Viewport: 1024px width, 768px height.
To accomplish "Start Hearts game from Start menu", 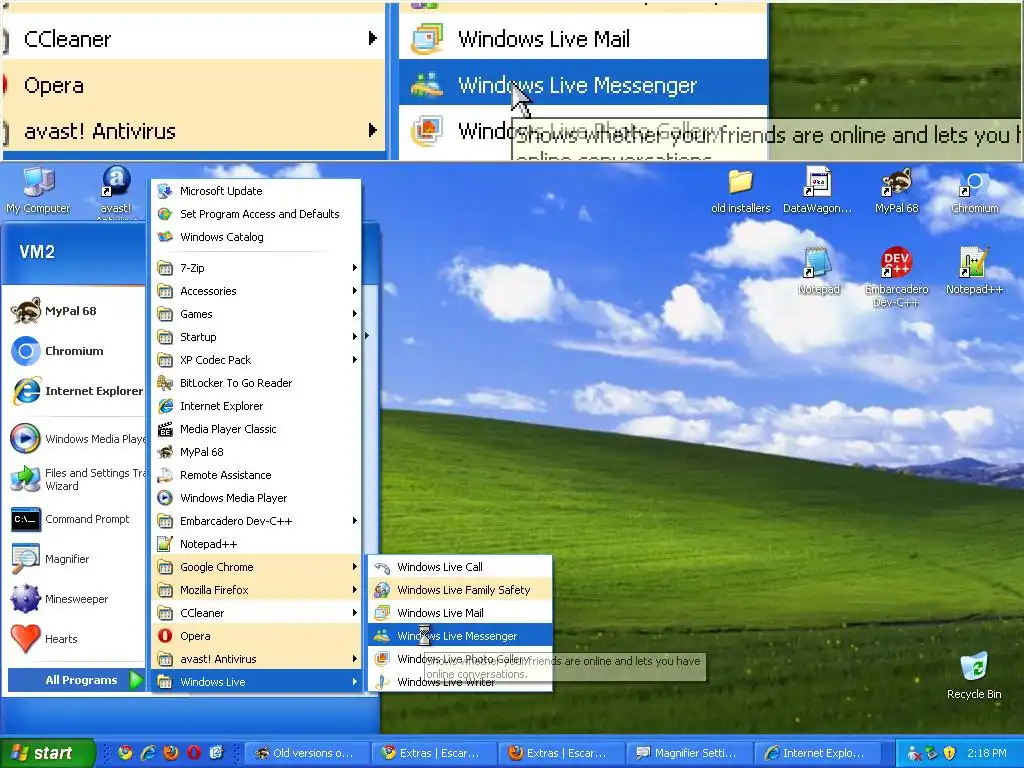I will pos(73,639).
